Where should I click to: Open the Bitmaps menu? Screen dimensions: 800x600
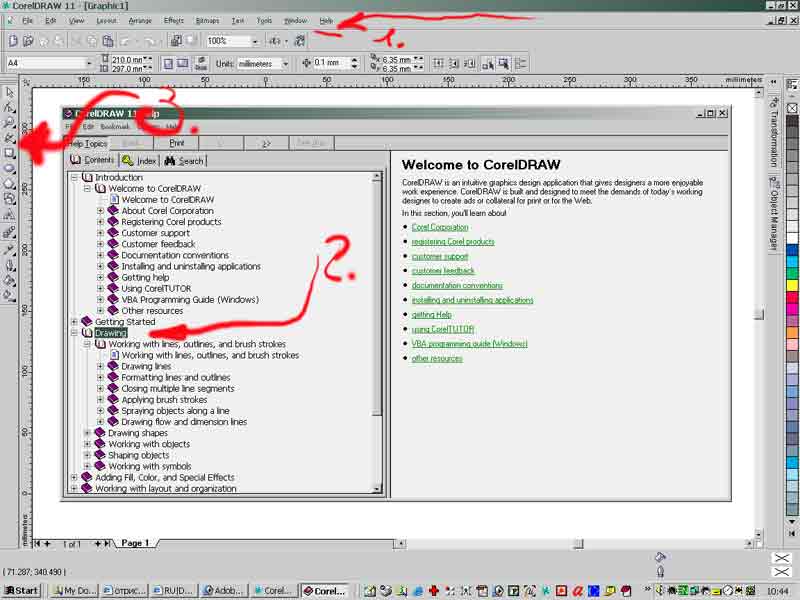coord(207,20)
